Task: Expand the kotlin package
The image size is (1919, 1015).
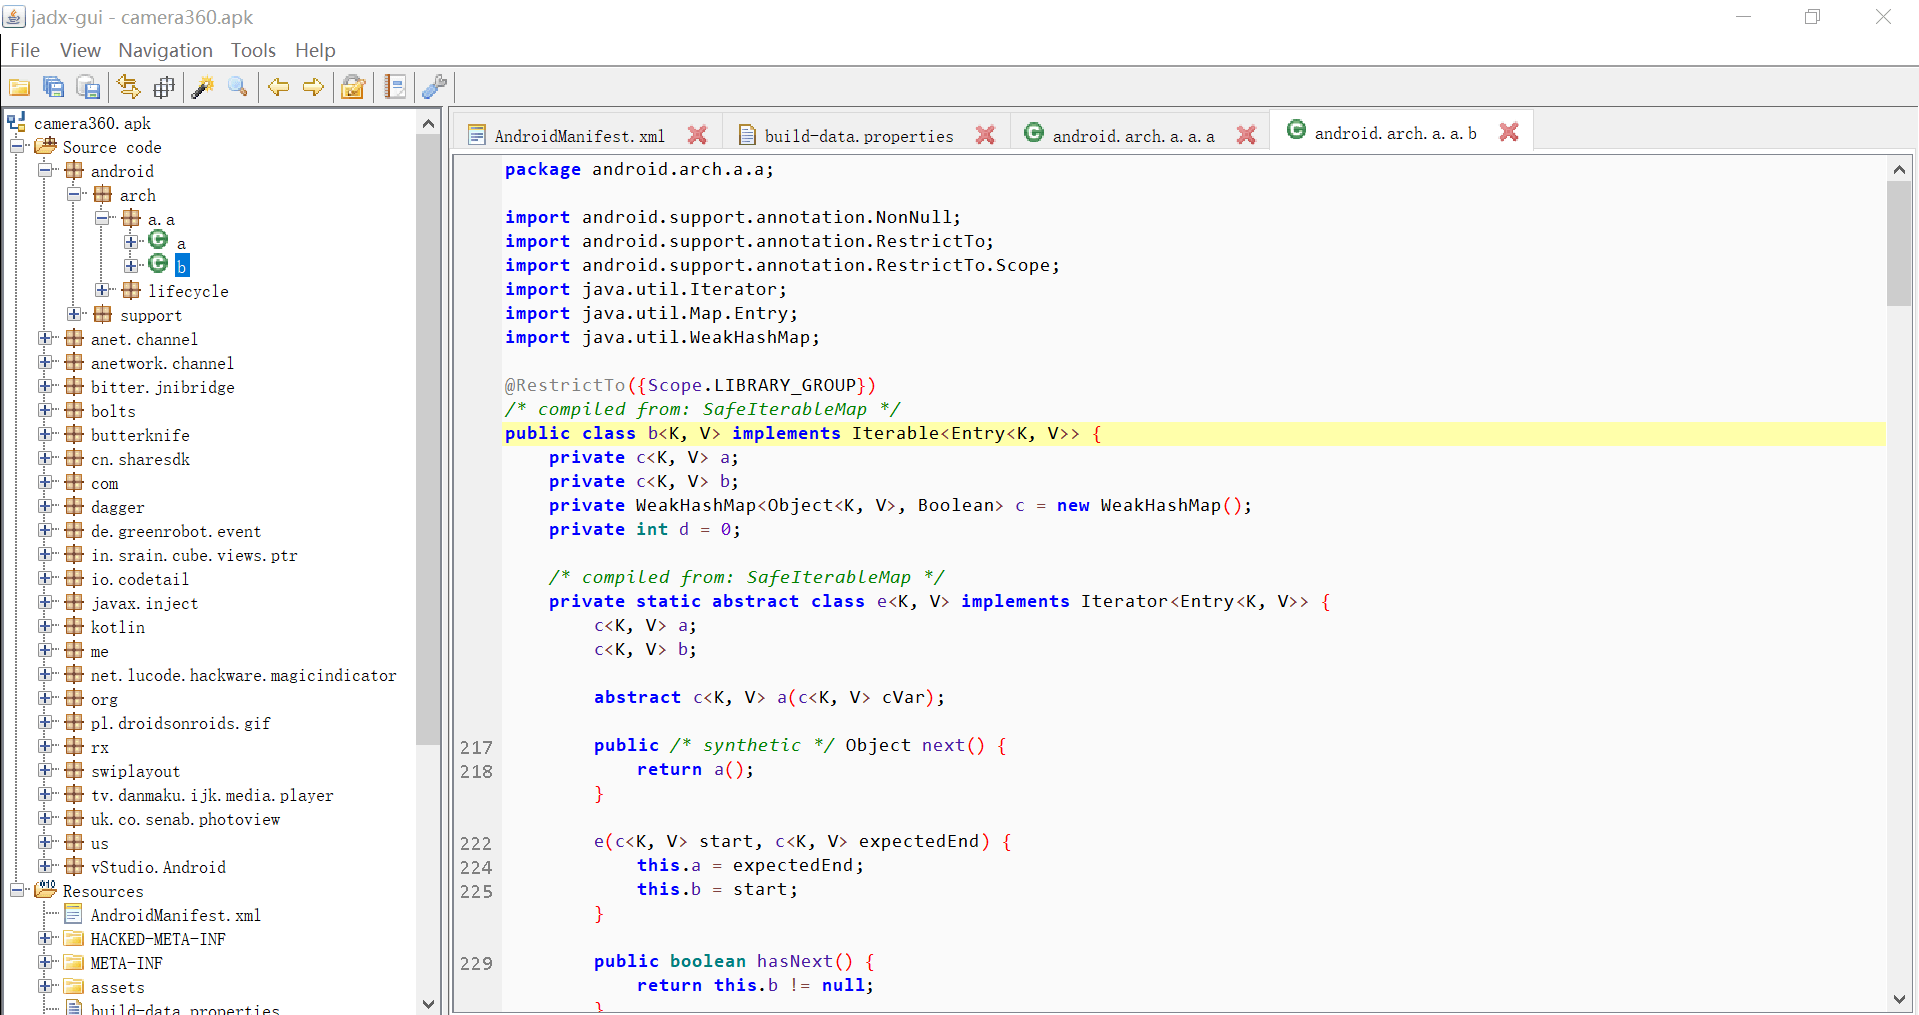Action: 45,626
